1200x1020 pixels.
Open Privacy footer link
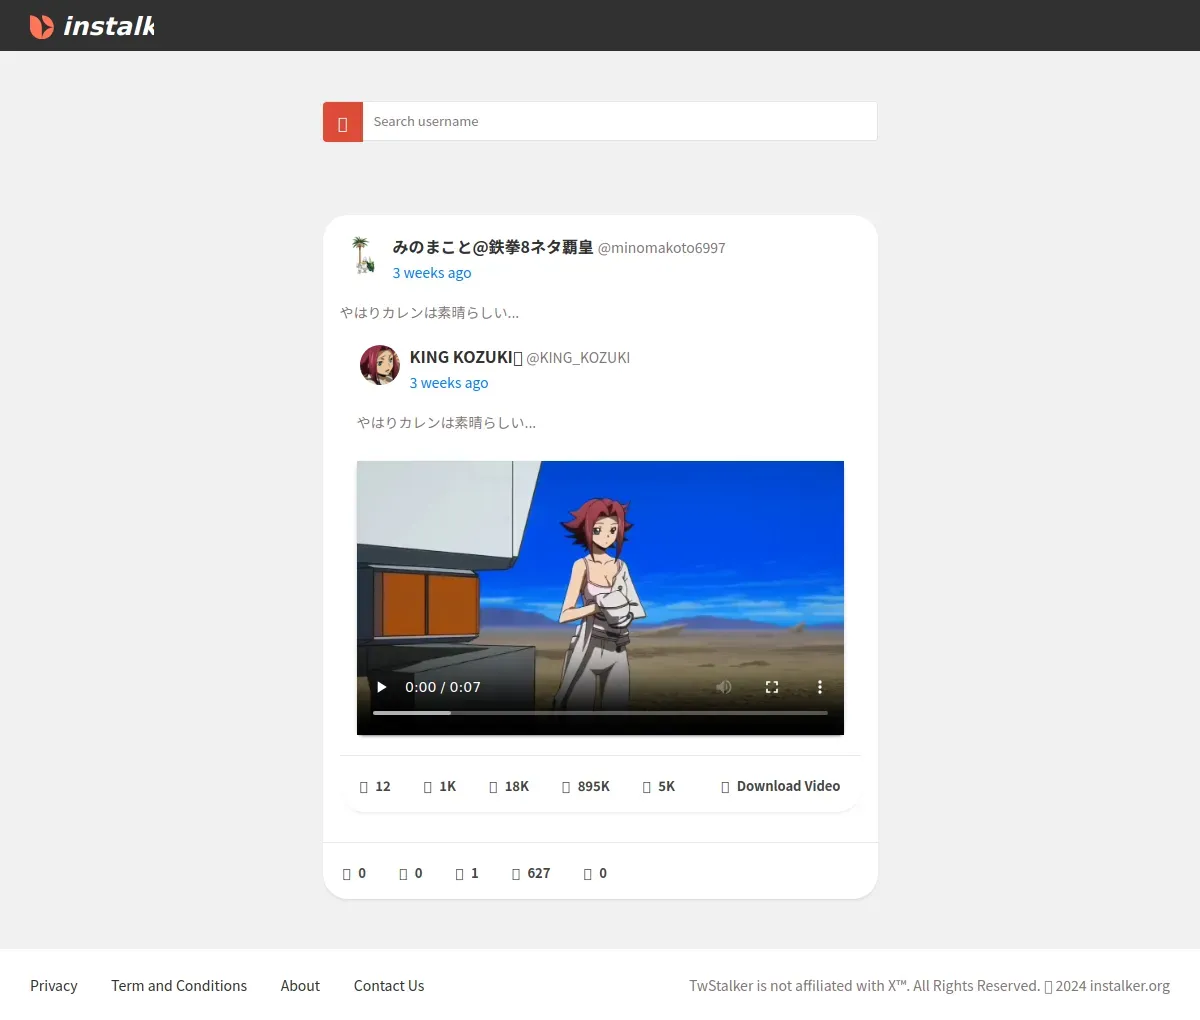coord(54,986)
